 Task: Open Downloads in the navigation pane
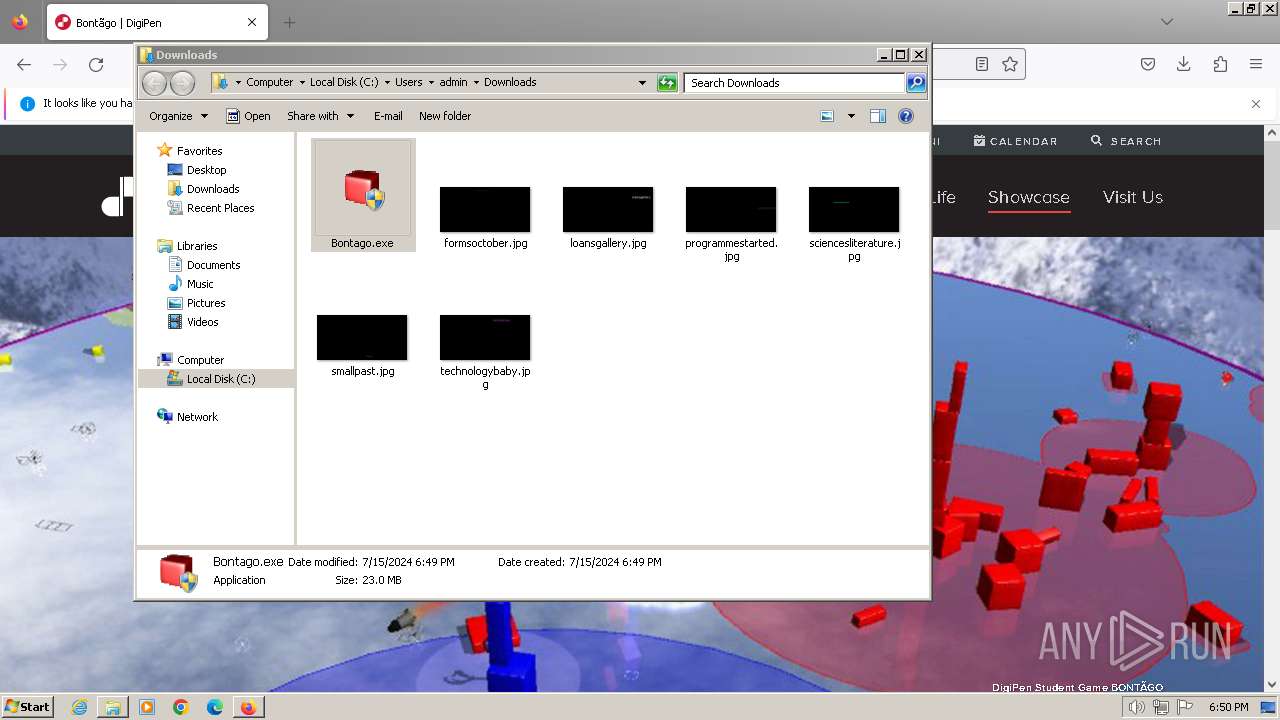pos(213,189)
